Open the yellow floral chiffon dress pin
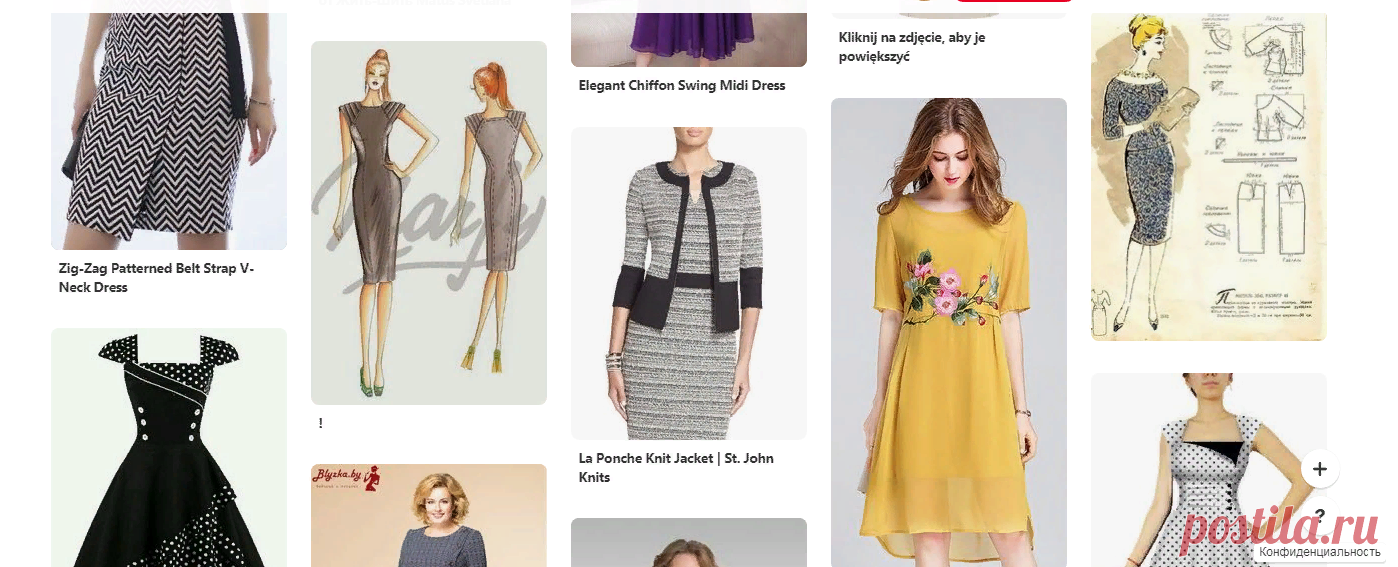This screenshot has width=1398, height=567. coord(949,333)
